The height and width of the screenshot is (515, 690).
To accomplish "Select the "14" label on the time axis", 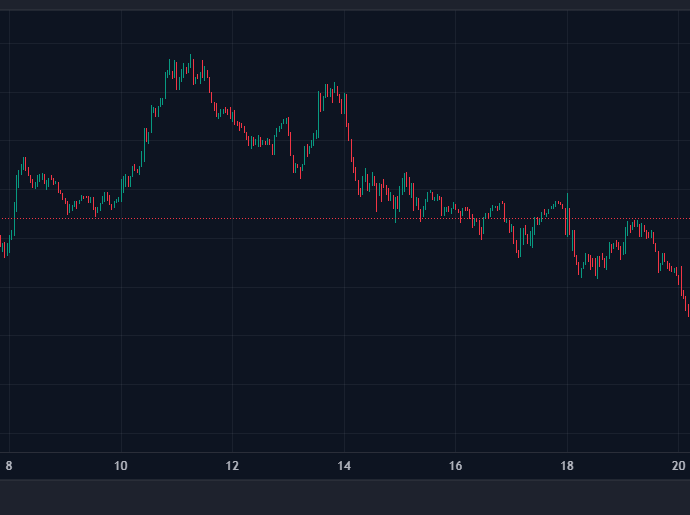I will pos(344,465).
